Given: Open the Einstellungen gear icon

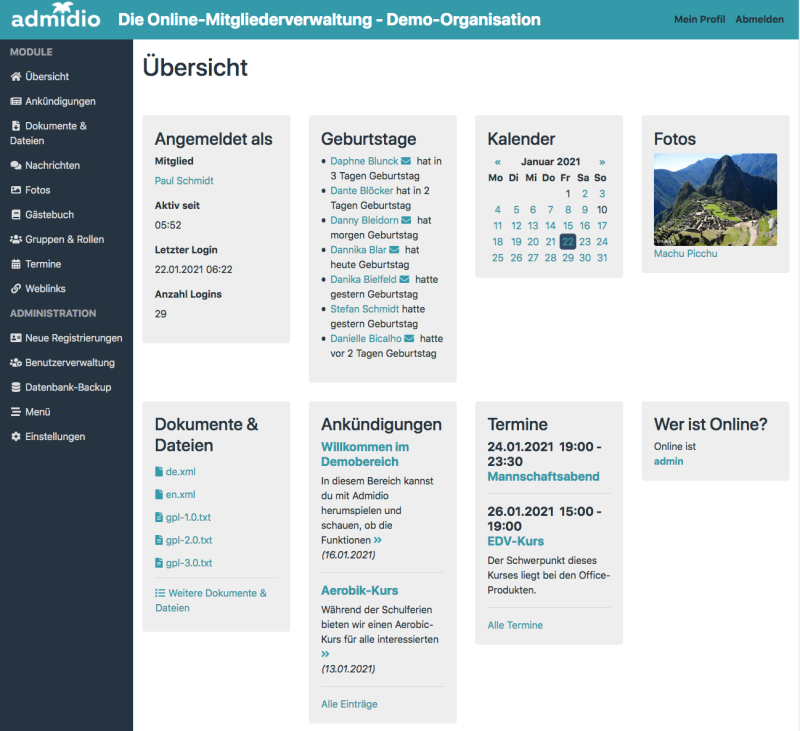Looking at the screenshot, I should 14,436.
